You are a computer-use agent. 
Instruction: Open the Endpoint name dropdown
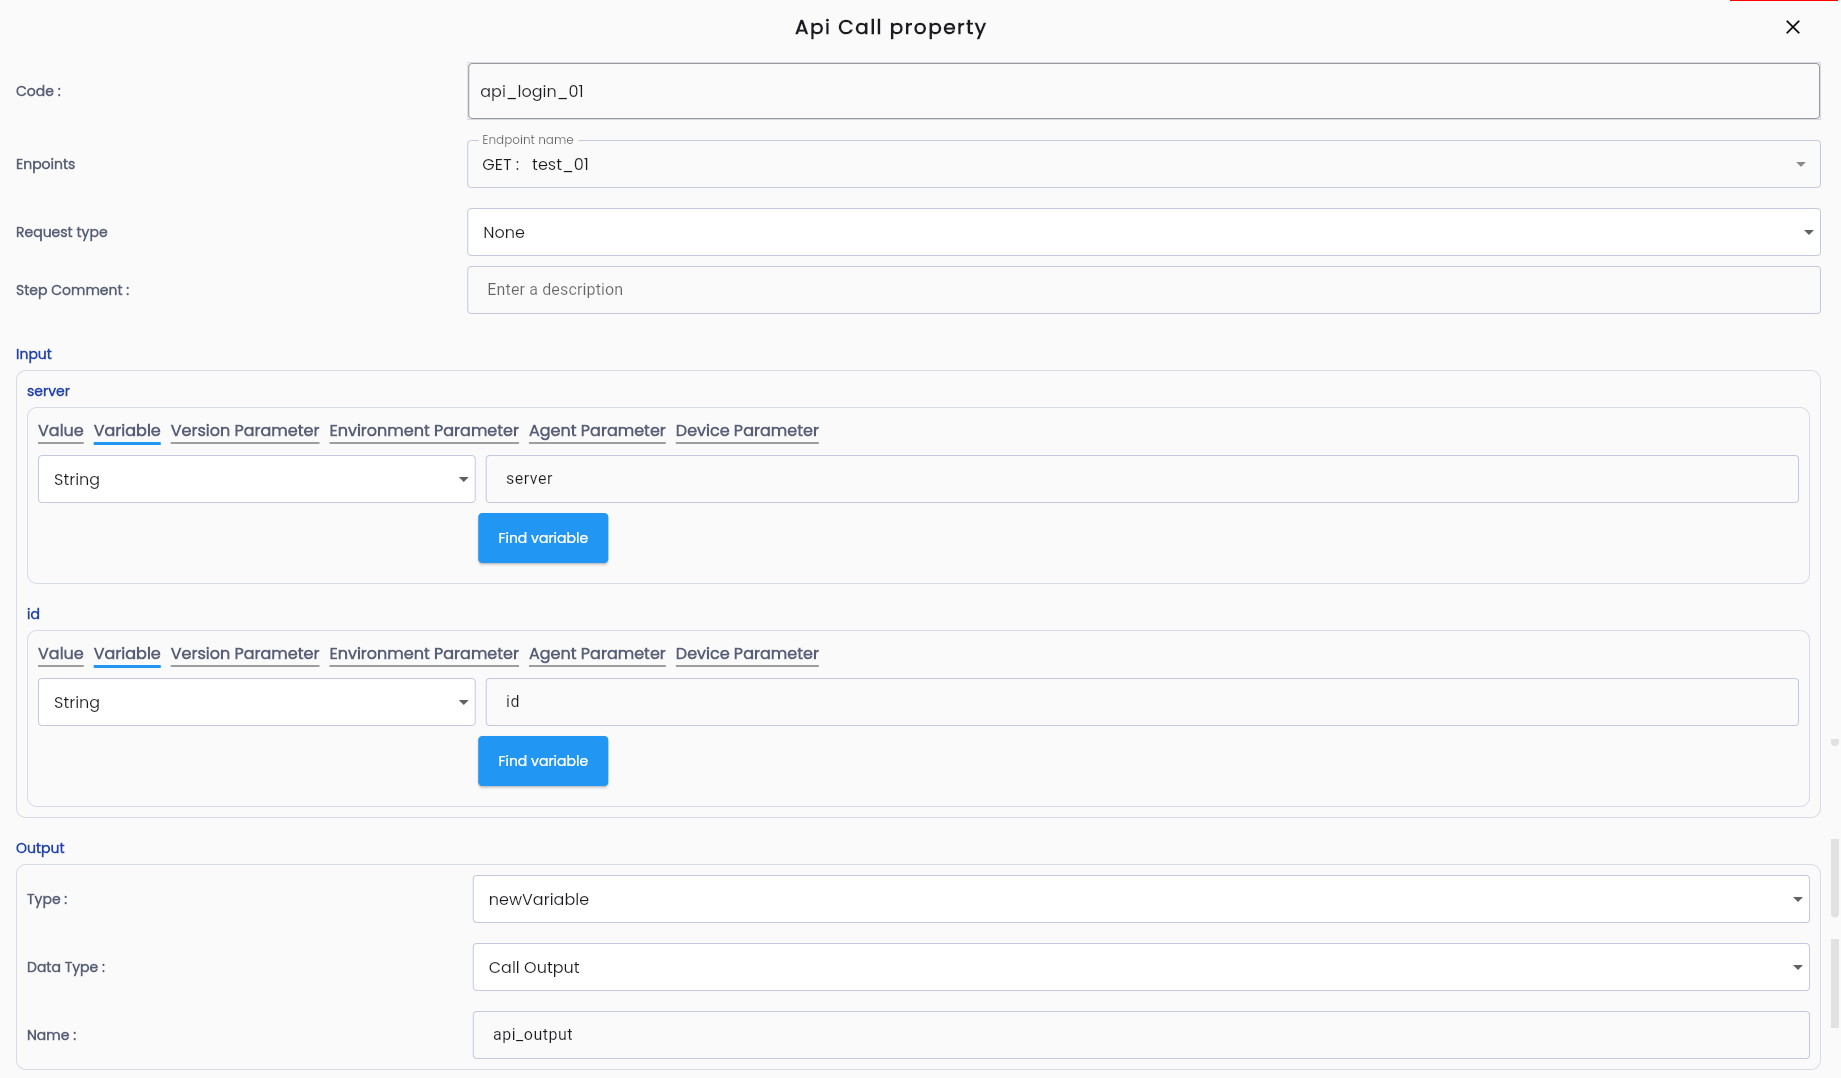coord(1143,164)
